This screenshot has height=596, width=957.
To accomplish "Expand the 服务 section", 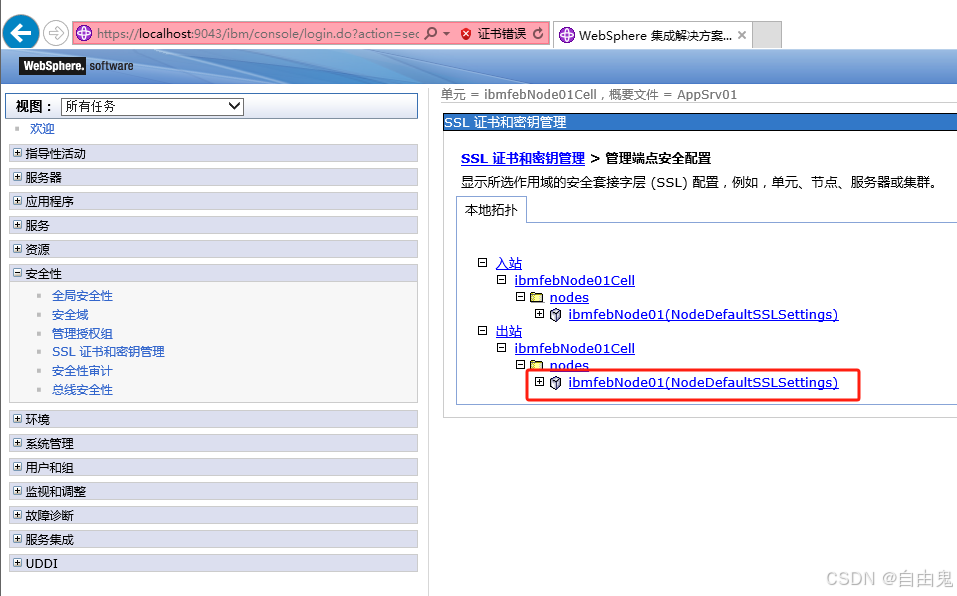I will [x=17, y=224].
